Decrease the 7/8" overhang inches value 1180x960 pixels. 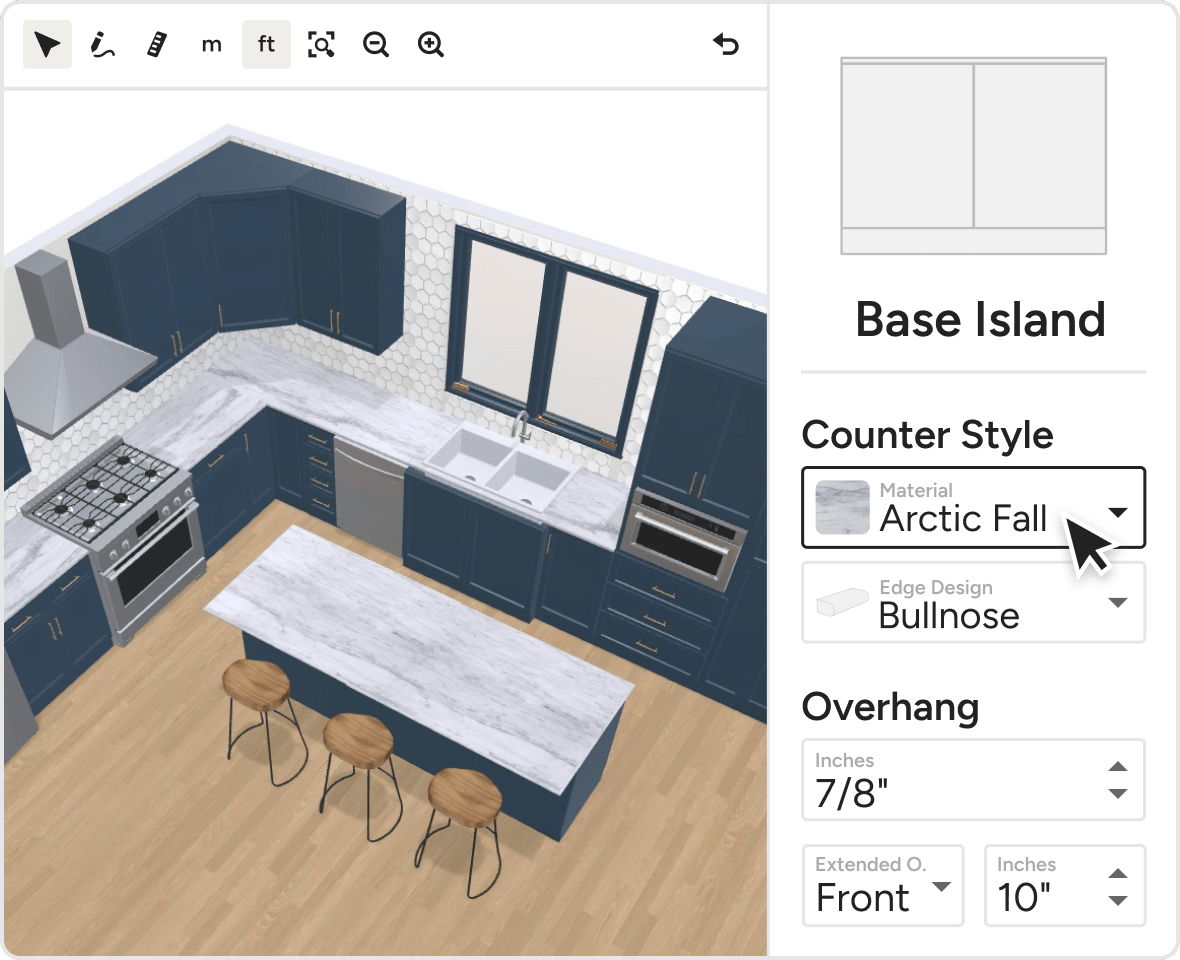coord(1118,794)
